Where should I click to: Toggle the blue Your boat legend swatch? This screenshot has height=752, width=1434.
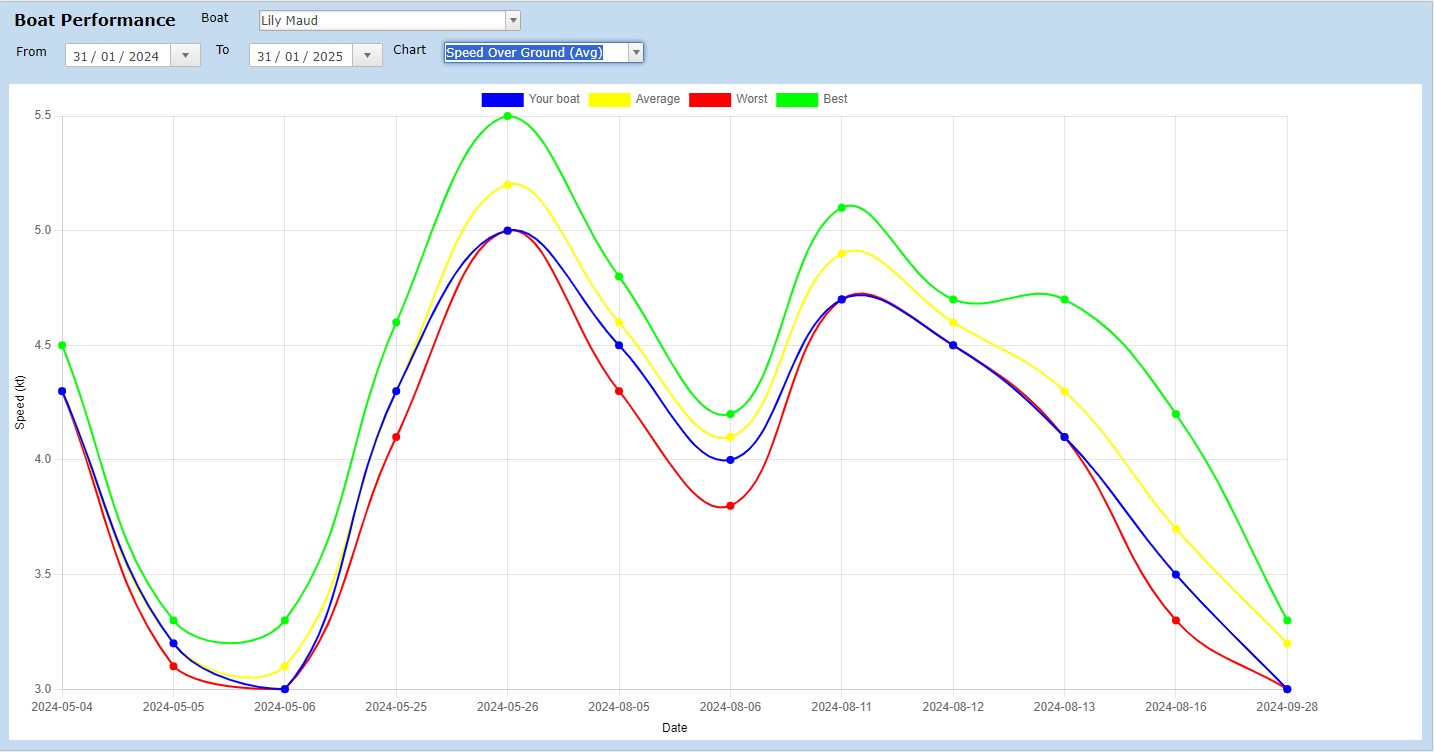pos(502,99)
